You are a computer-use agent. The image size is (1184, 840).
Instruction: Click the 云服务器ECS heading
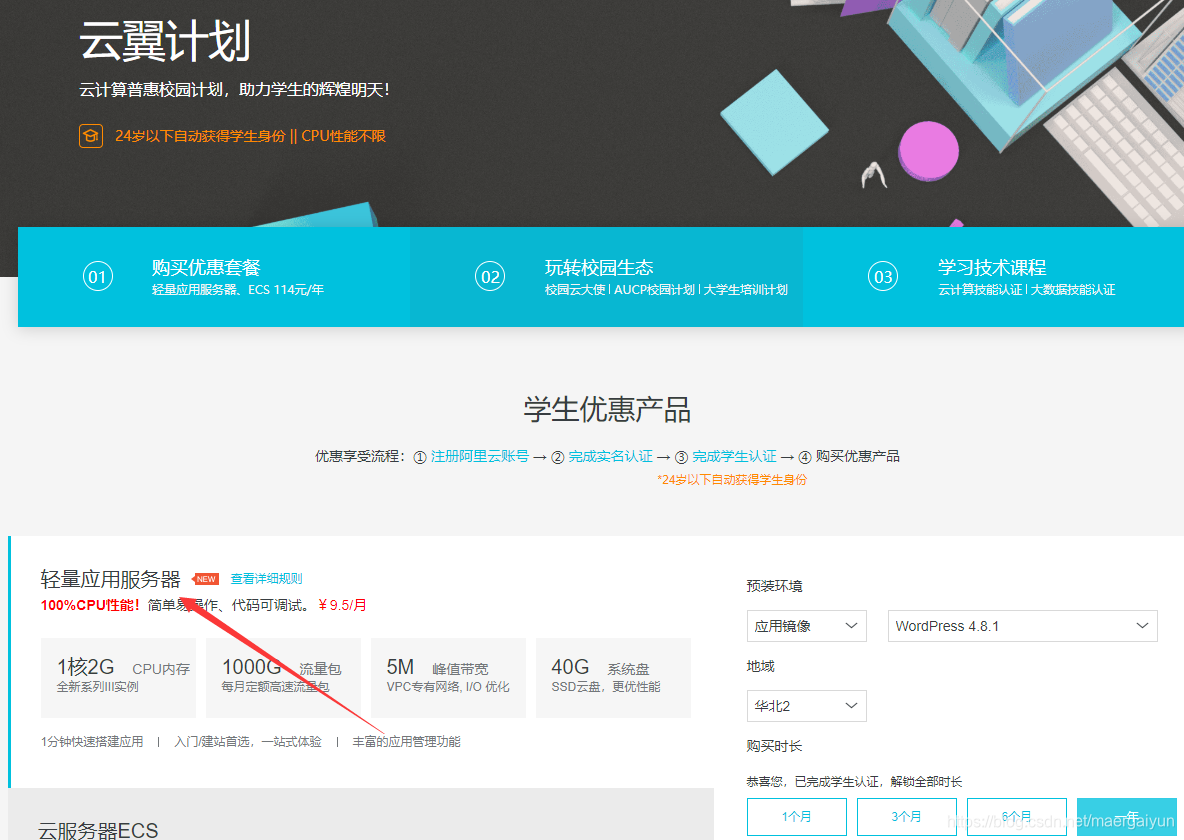click(98, 830)
